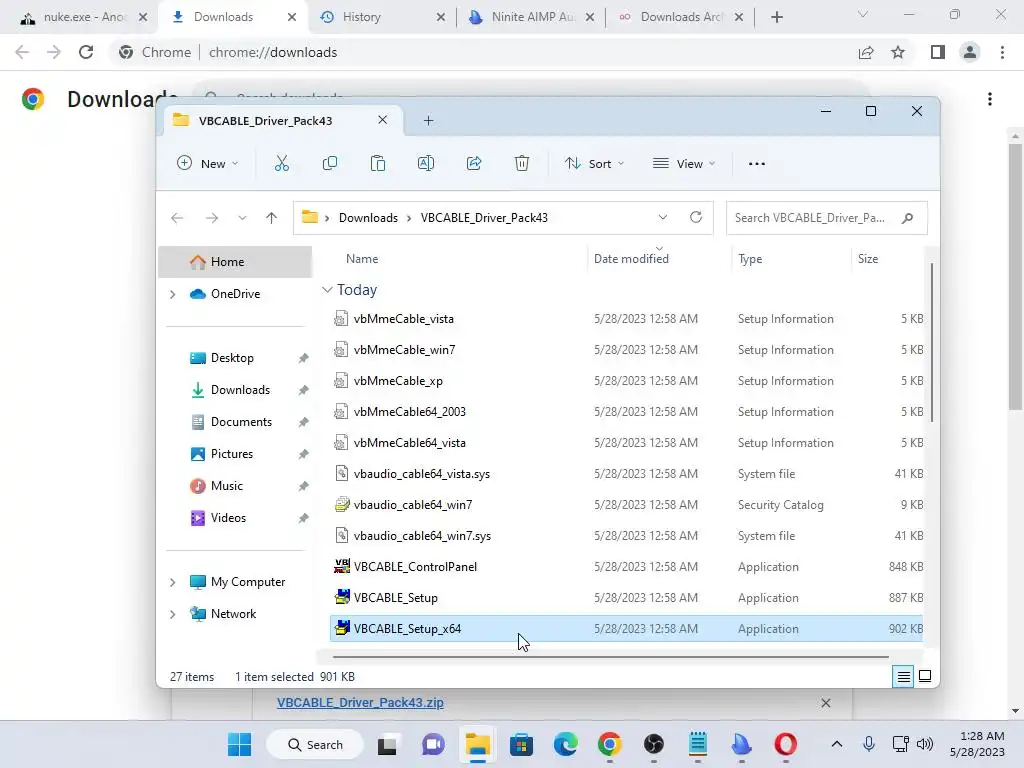Open OBS Studio from taskbar
This screenshot has width=1024, height=768.
point(654,744)
